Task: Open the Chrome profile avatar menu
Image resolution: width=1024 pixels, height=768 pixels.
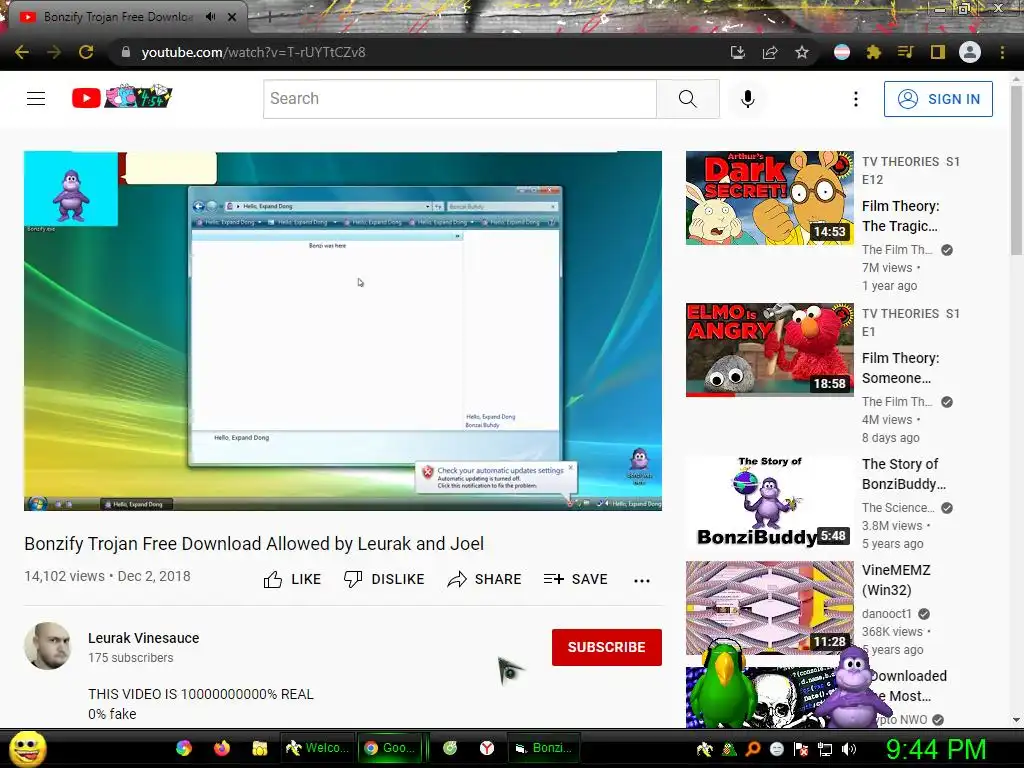Action: pos(970,52)
